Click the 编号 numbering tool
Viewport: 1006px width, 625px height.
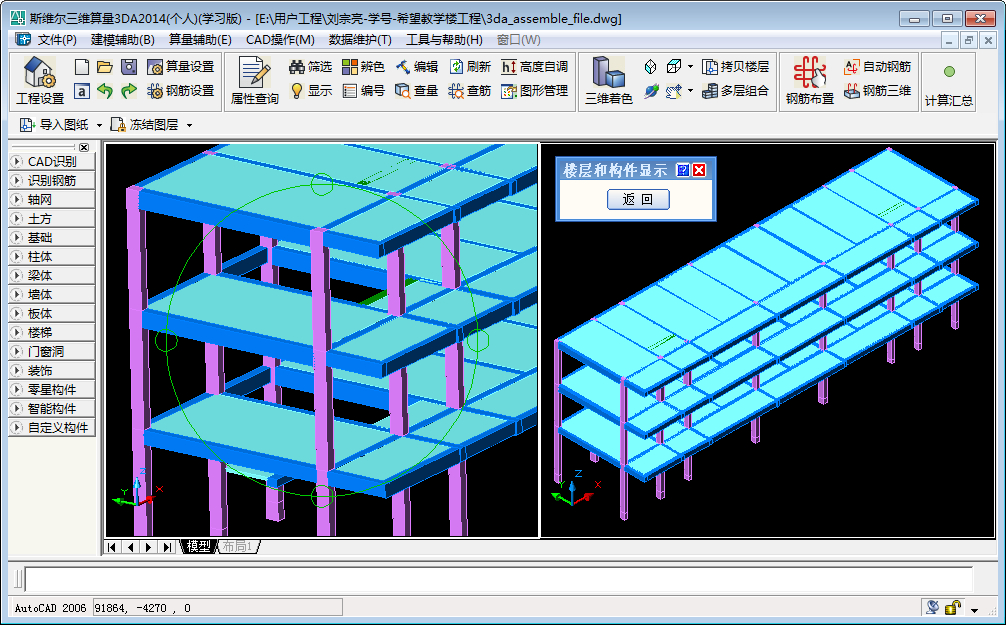pyautogui.click(x=363, y=91)
